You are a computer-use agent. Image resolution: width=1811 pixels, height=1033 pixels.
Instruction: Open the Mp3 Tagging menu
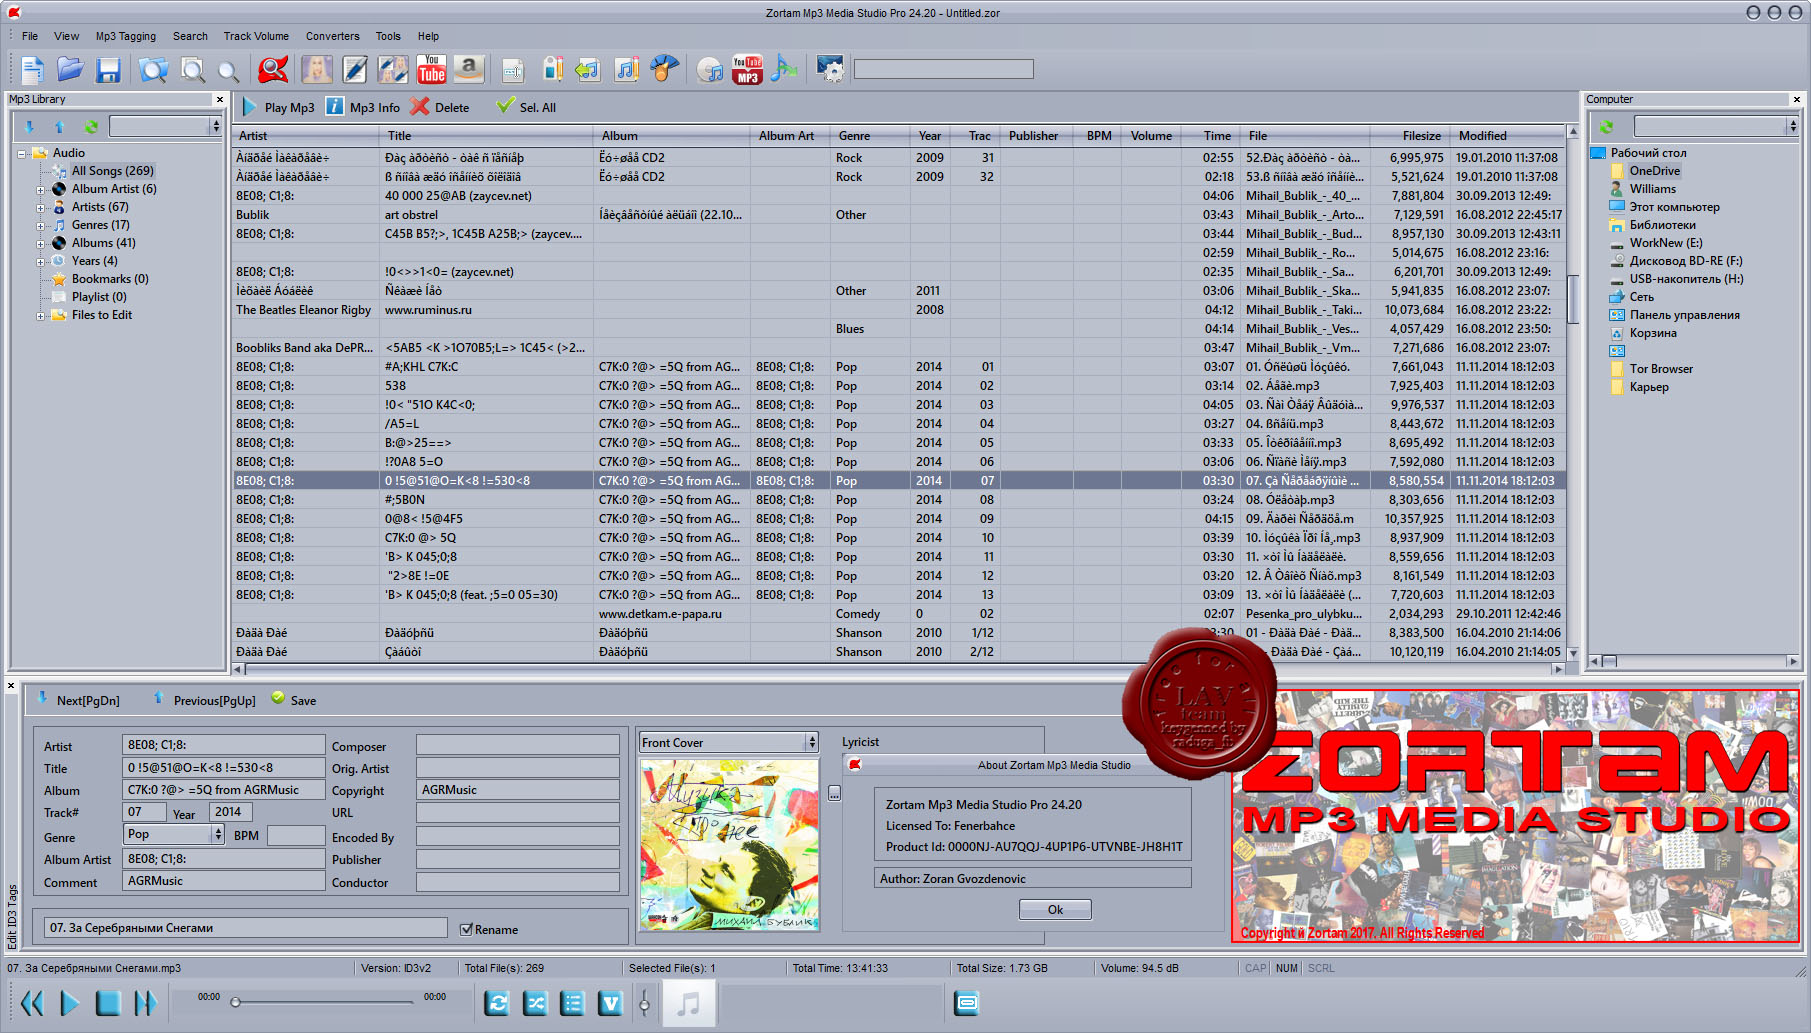click(126, 36)
